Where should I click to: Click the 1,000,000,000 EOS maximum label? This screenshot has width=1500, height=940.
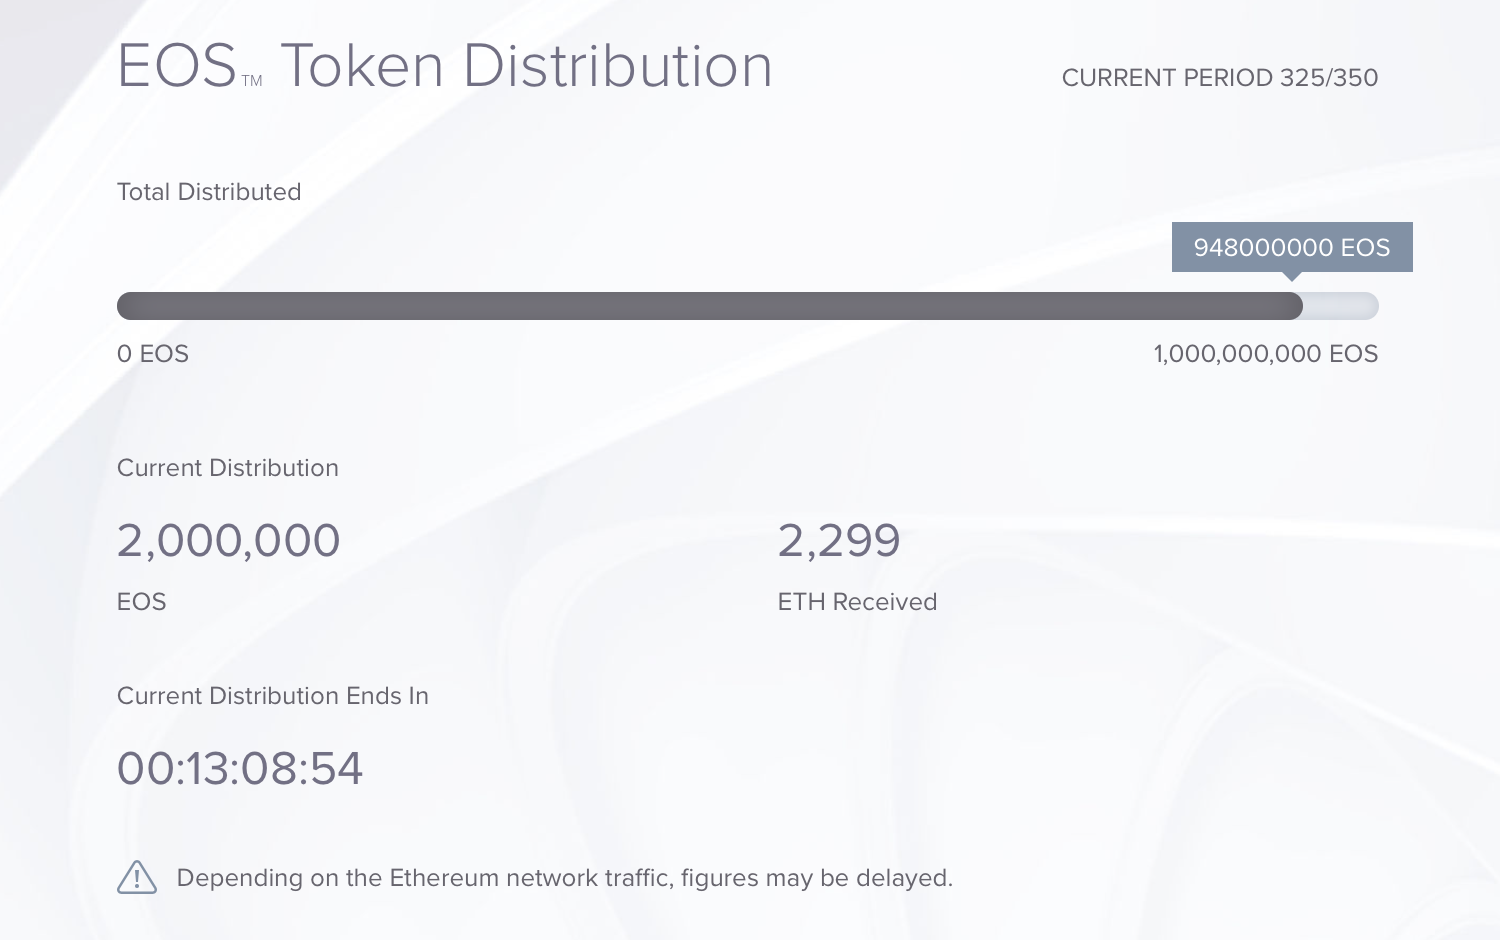click(1265, 354)
